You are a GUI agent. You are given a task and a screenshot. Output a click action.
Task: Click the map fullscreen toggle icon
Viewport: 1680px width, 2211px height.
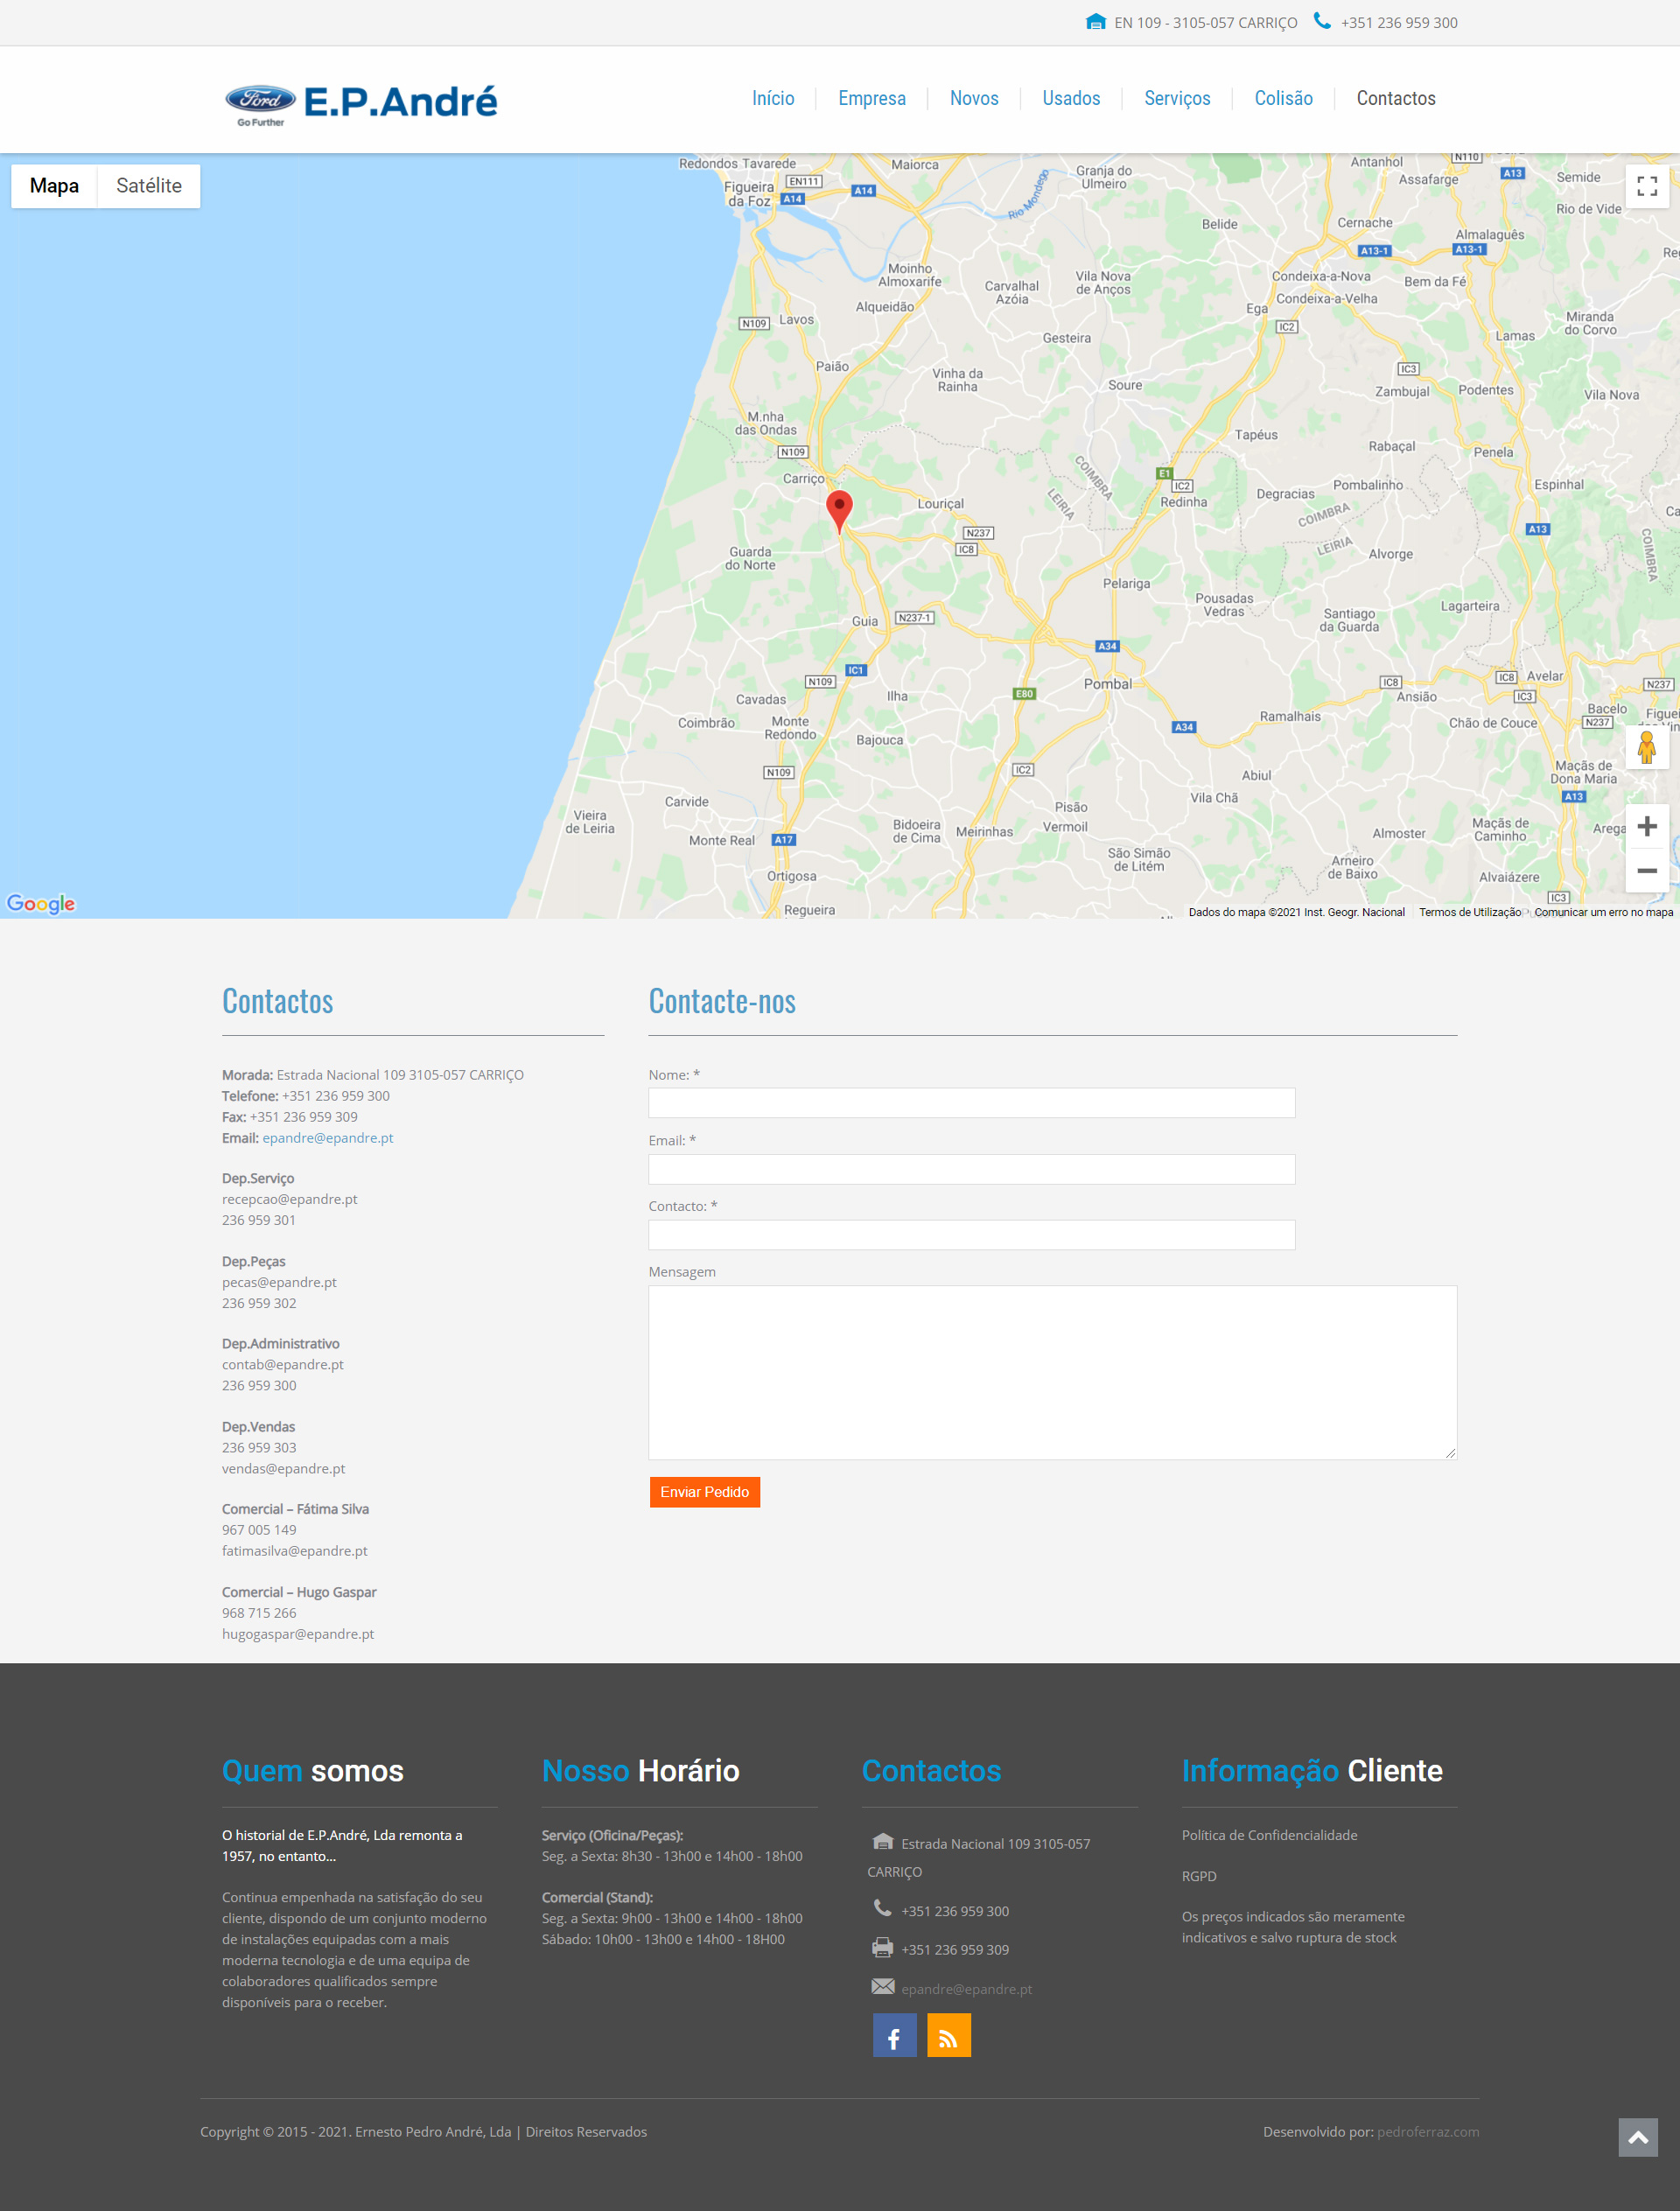(1647, 186)
